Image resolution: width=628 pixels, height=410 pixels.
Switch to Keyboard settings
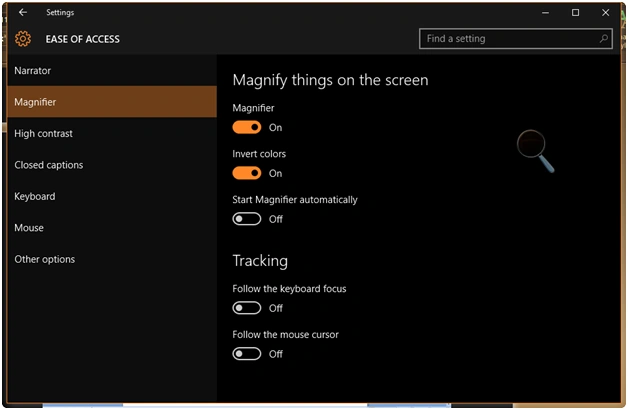coord(112,196)
